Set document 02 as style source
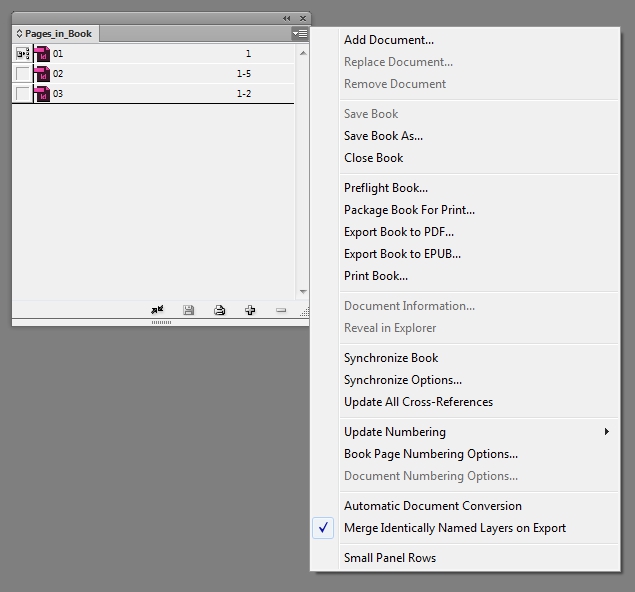Viewport: 635px width, 592px height. [x=23, y=74]
